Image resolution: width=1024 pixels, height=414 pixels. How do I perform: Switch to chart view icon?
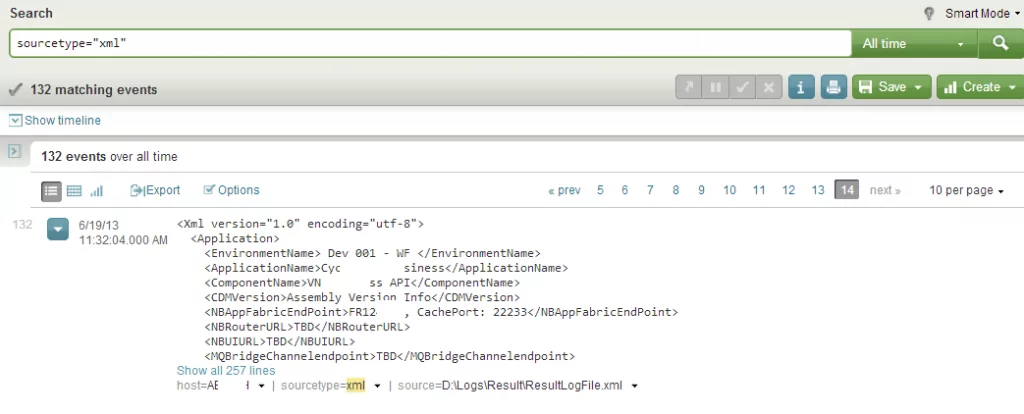coord(97,190)
